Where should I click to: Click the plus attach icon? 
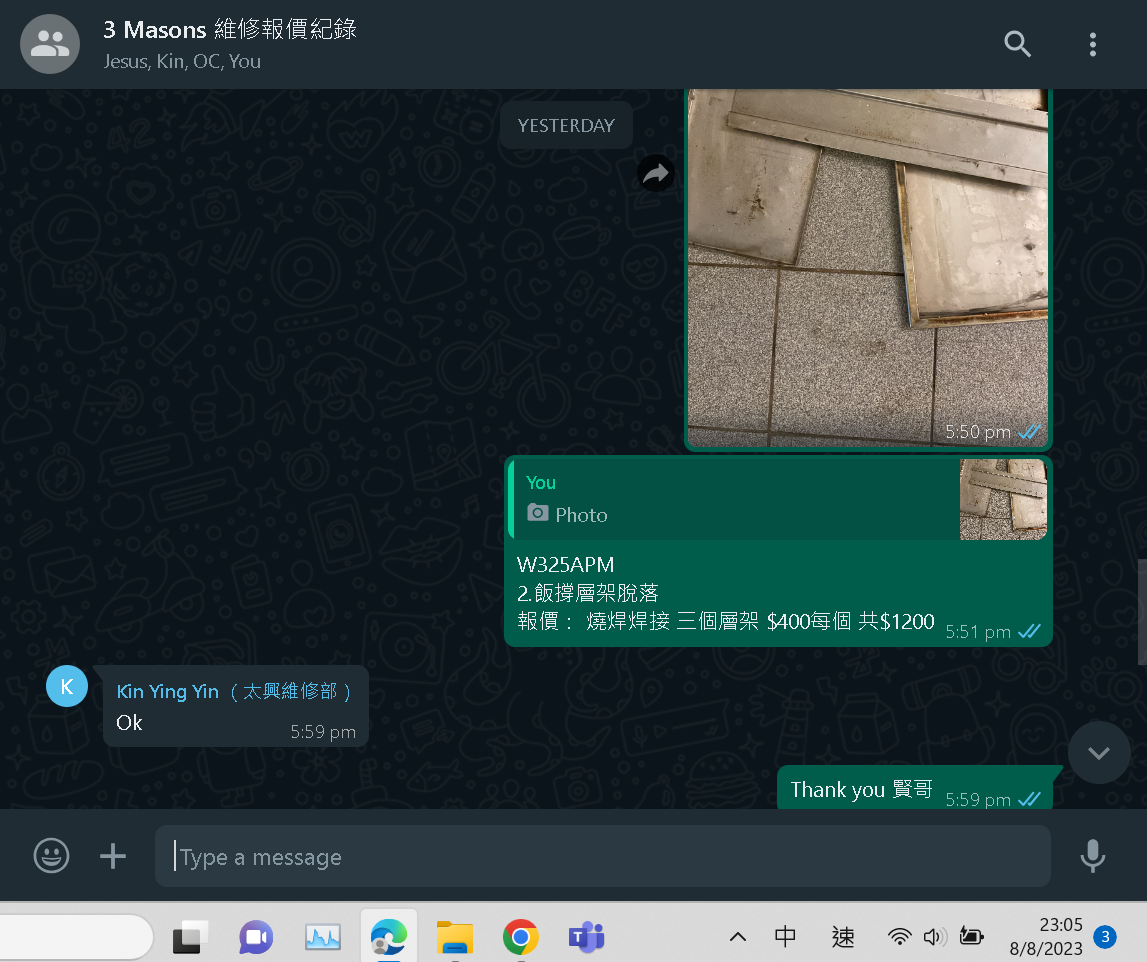[x=113, y=856]
